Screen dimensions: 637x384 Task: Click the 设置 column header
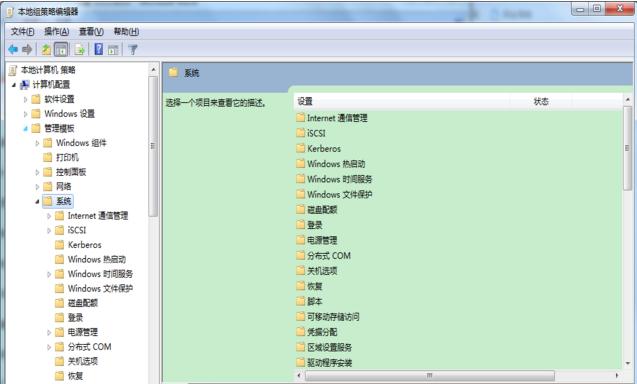[x=401, y=101]
